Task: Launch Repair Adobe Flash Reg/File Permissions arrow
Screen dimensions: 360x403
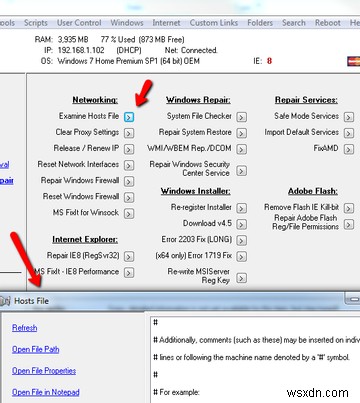Action: [349, 224]
